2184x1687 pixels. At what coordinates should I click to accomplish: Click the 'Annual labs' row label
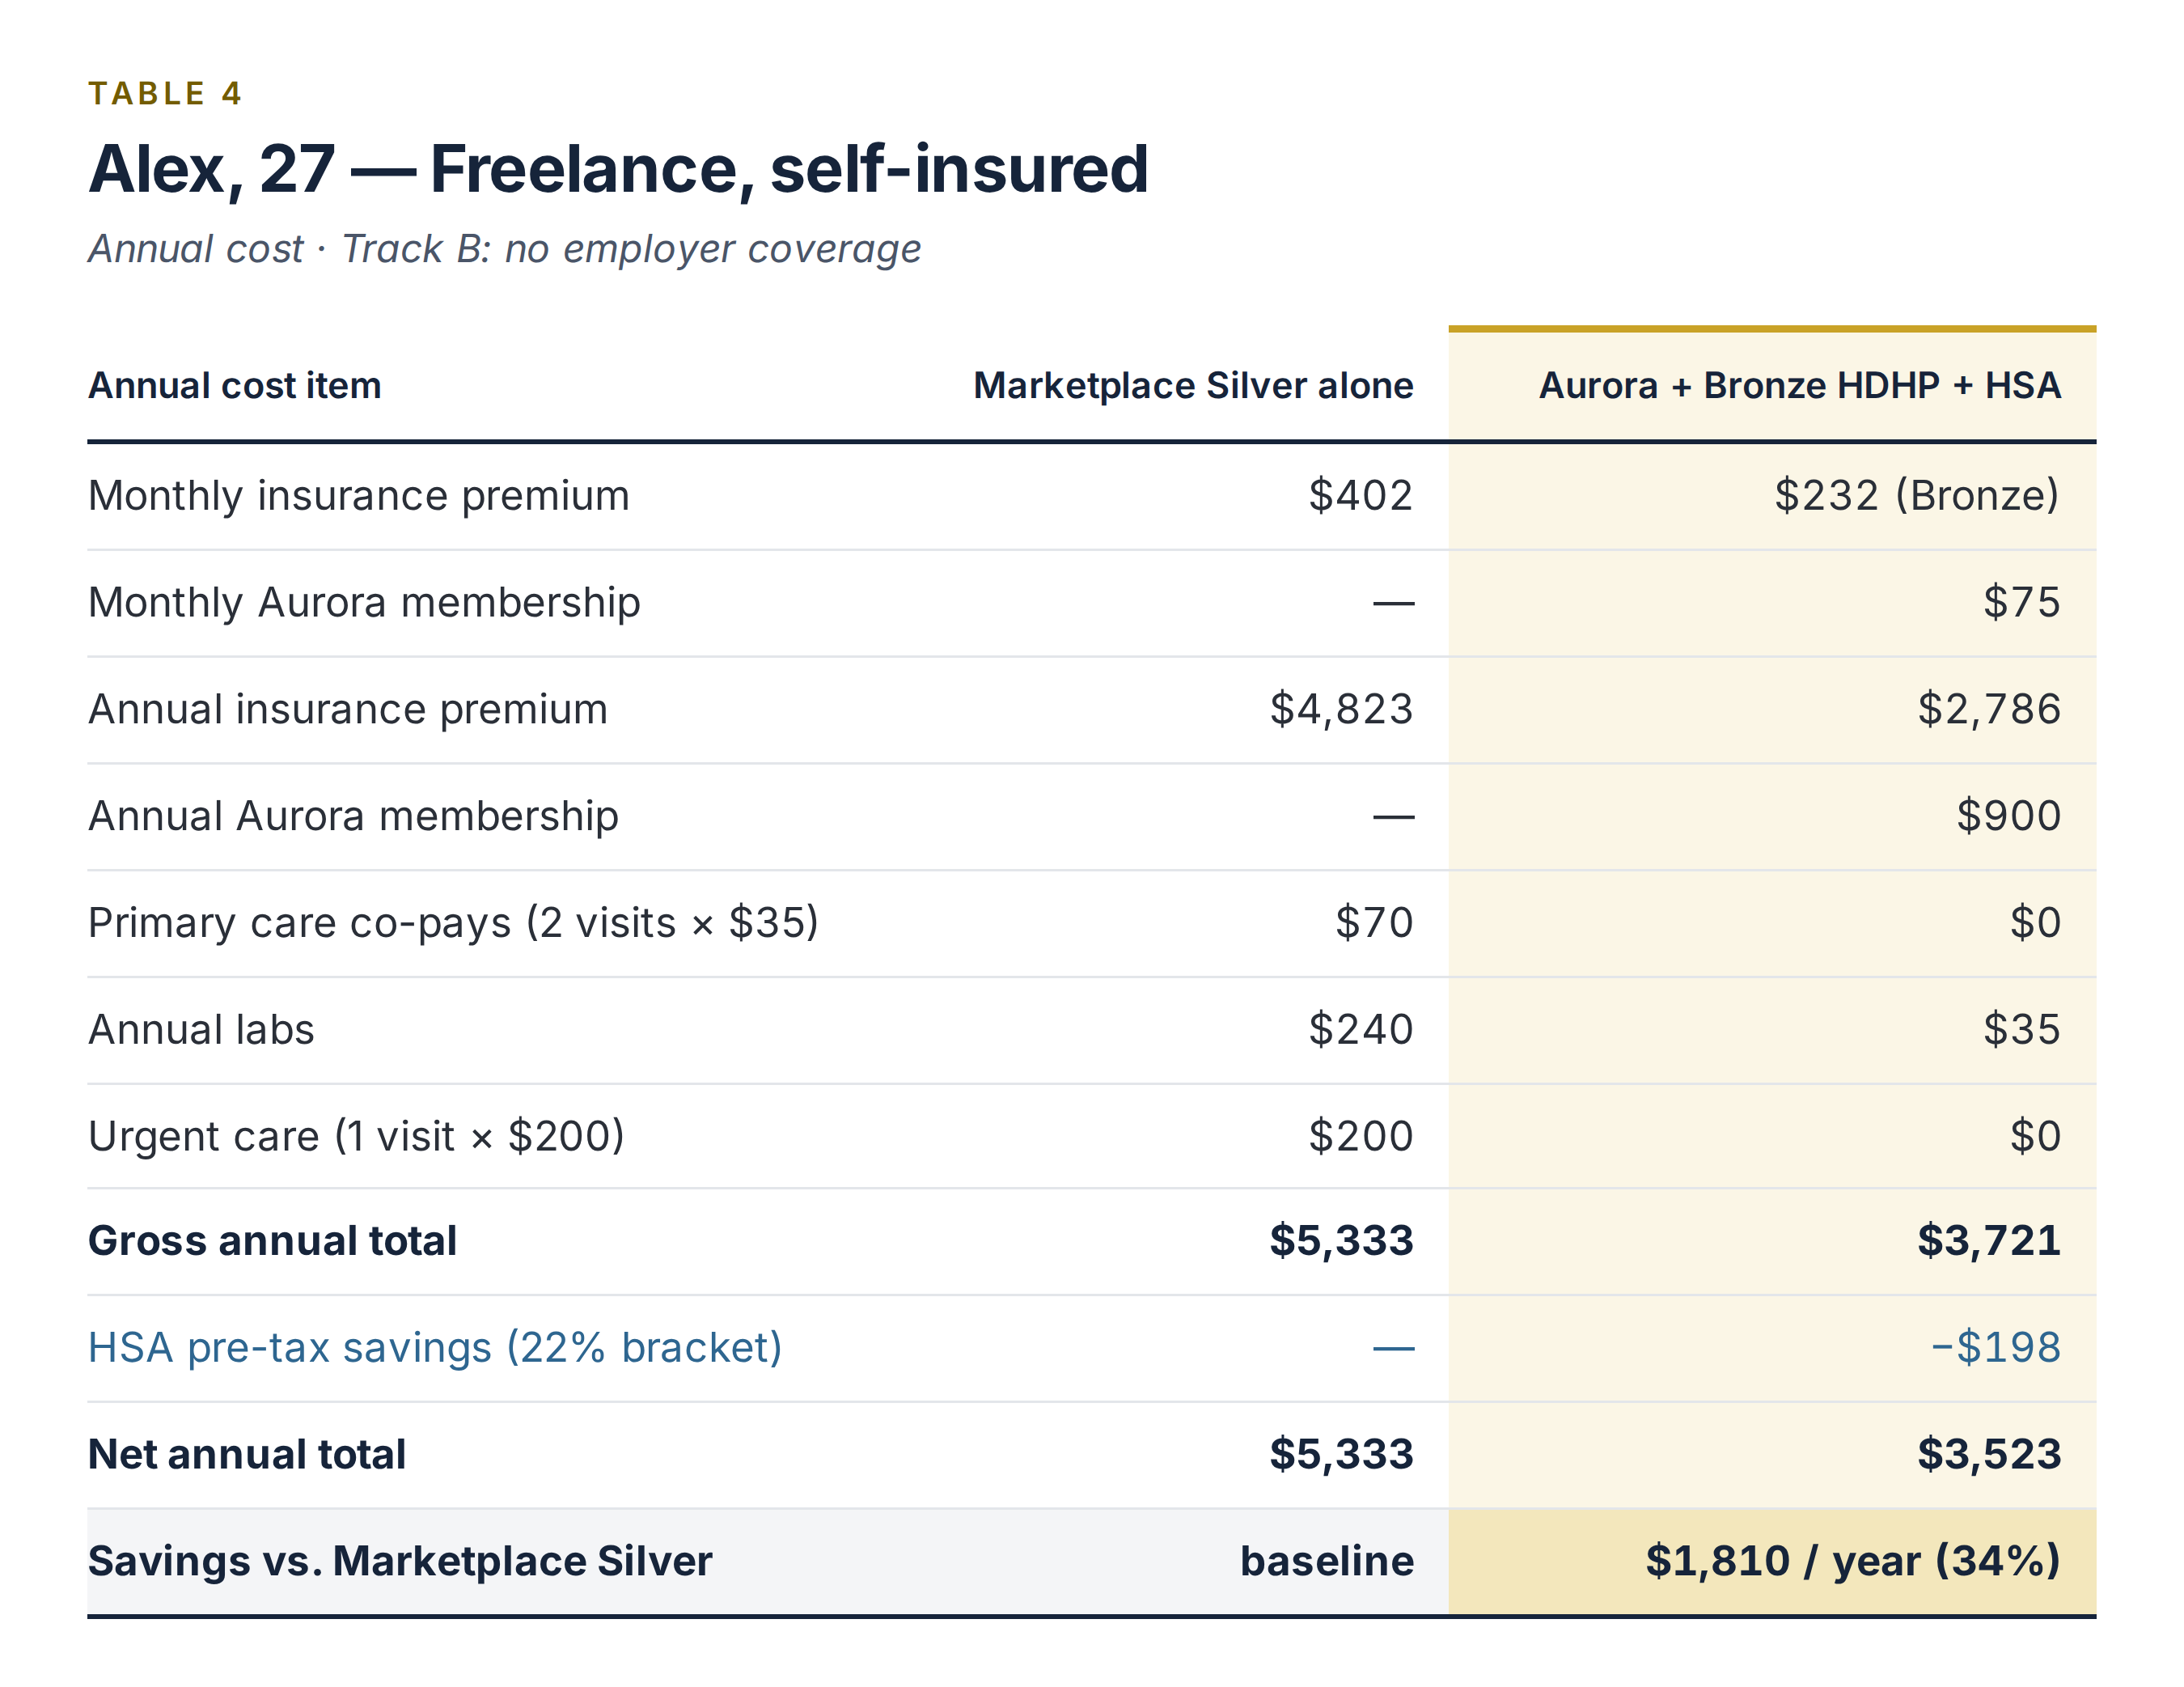tap(201, 1030)
